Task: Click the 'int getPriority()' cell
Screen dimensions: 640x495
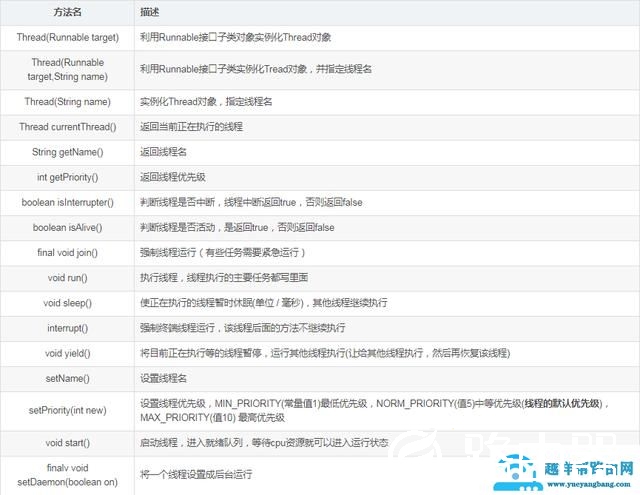Action: (67, 177)
